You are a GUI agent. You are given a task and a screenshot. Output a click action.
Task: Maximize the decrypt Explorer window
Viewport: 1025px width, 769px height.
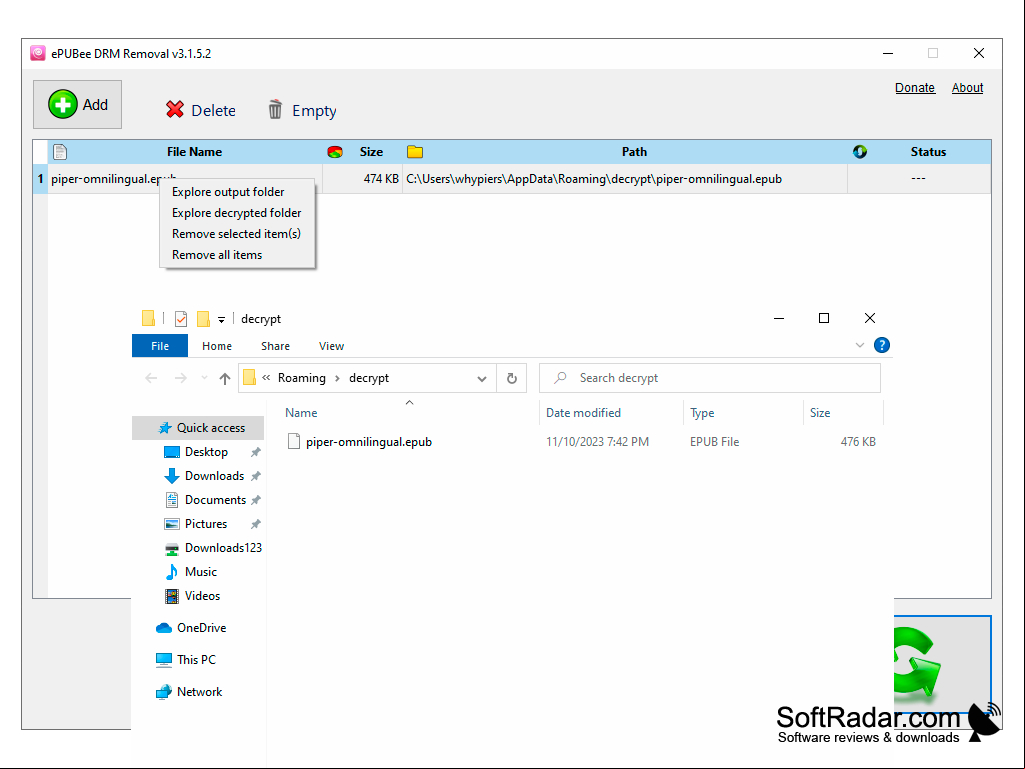tap(824, 318)
